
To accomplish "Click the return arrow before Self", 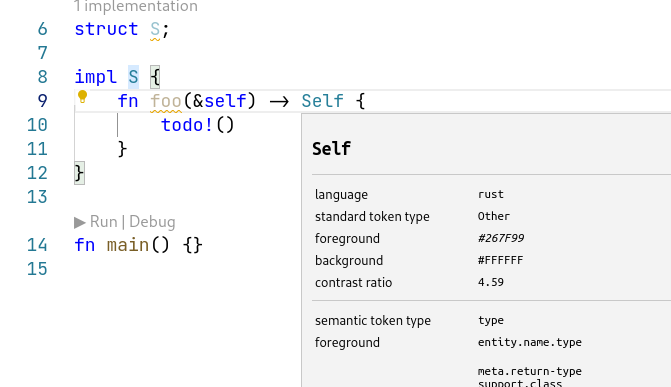I will coord(279,102).
